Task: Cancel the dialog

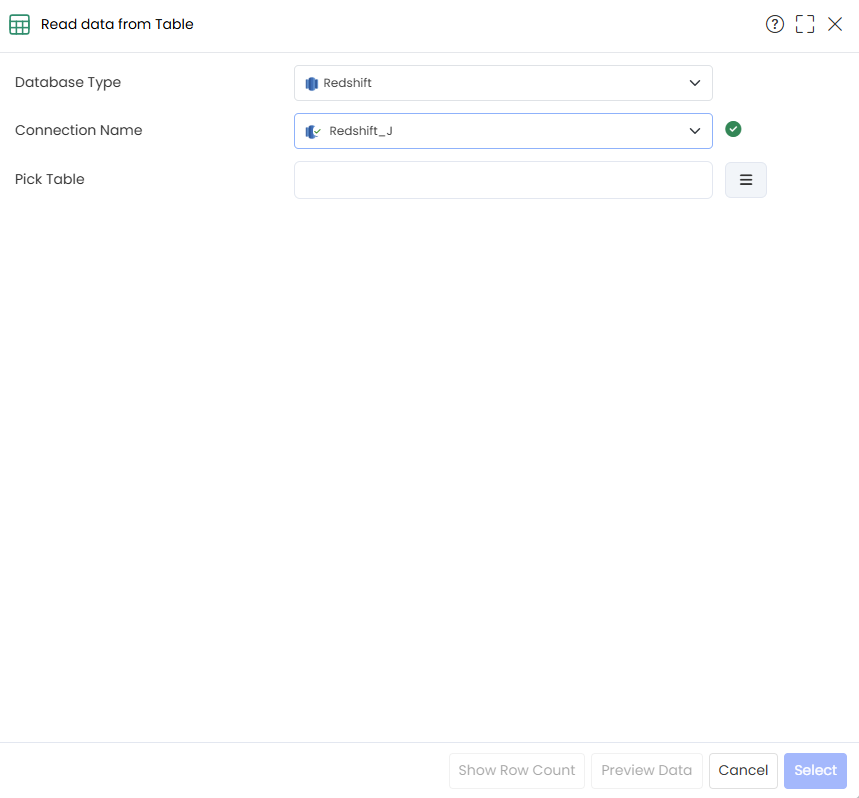Action: [743, 771]
